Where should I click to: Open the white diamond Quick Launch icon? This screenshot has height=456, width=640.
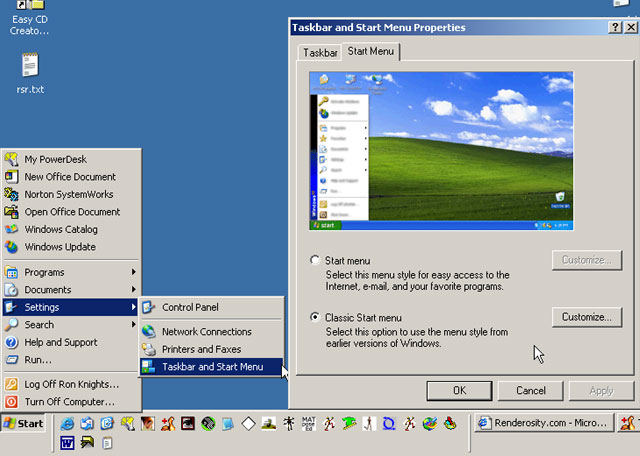tap(248, 424)
